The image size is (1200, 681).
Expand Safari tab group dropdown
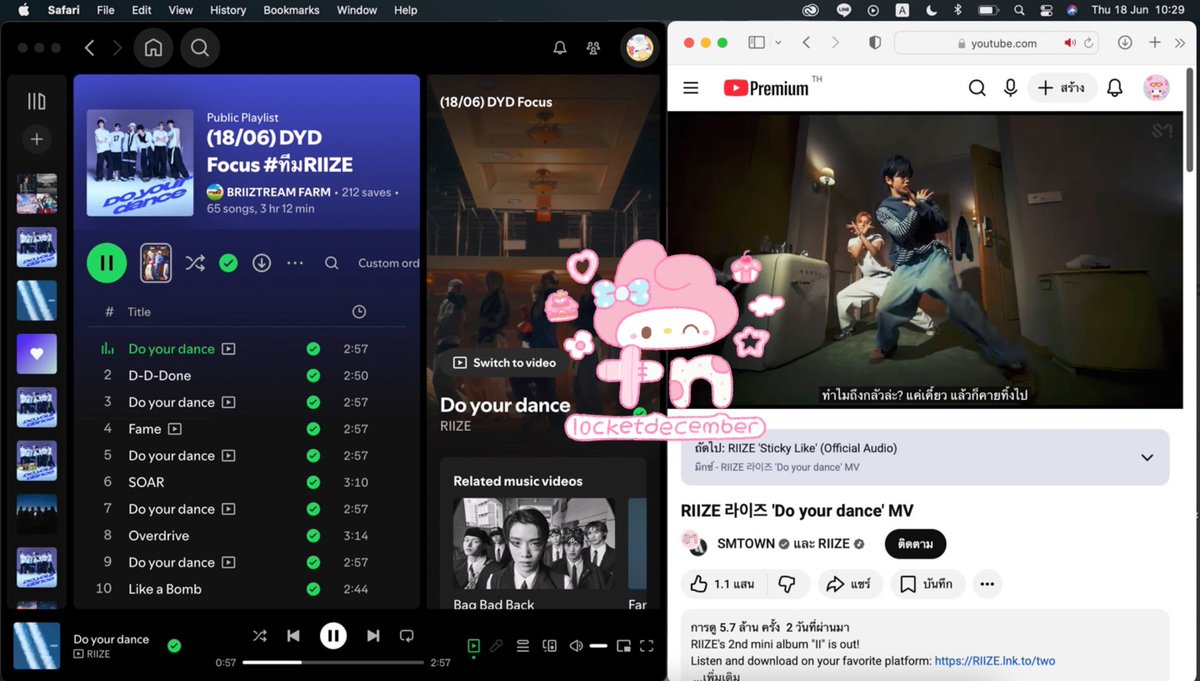click(778, 43)
